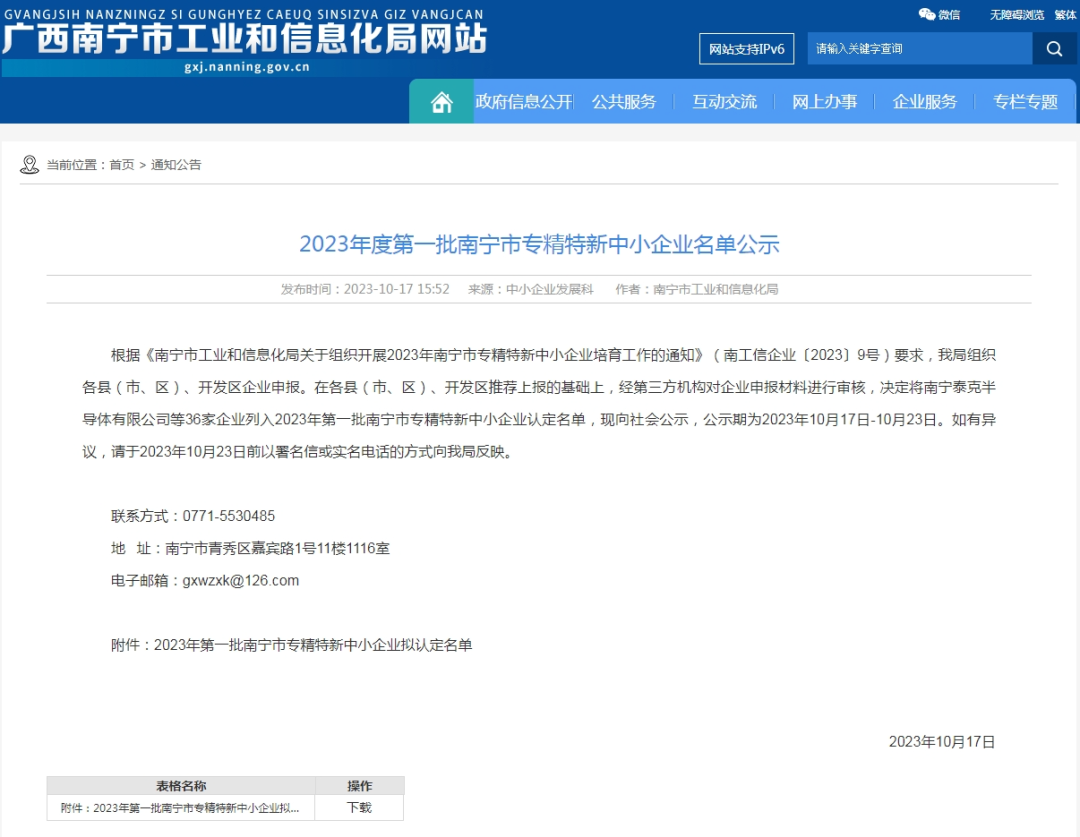Screen dimensions: 1080x837
Task: Click the article title 2023年度第一批南宁市专精特新中小企业名单公示
Action: click(x=539, y=244)
